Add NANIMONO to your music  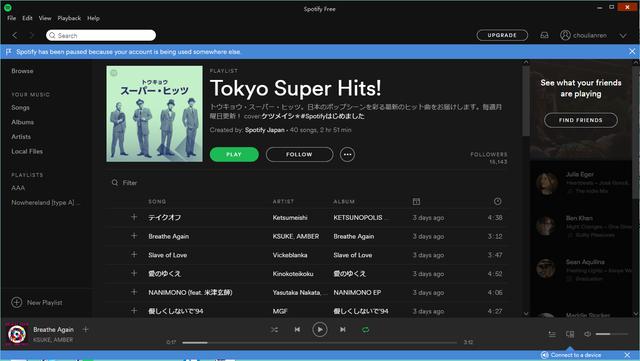(x=134, y=292)
